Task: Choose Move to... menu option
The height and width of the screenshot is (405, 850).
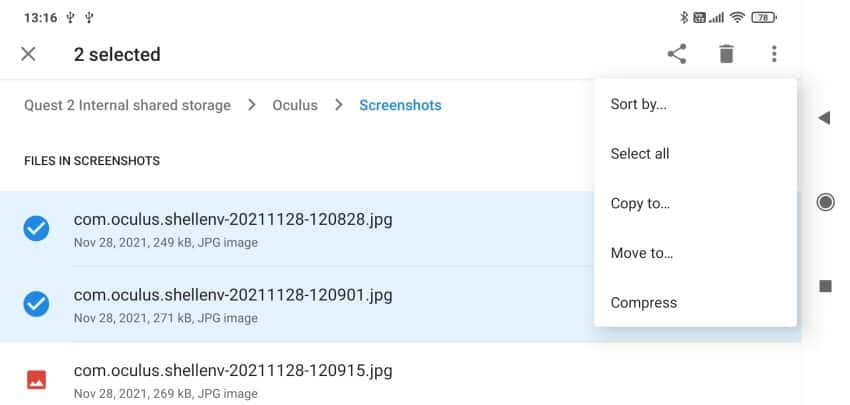Action: (642, 253)
